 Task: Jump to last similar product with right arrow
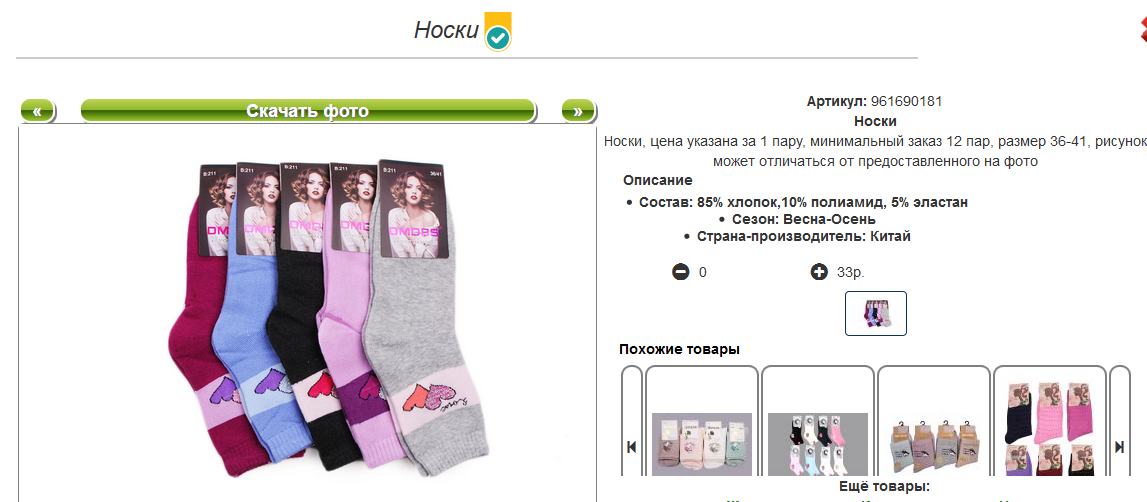coord(1119,446)
